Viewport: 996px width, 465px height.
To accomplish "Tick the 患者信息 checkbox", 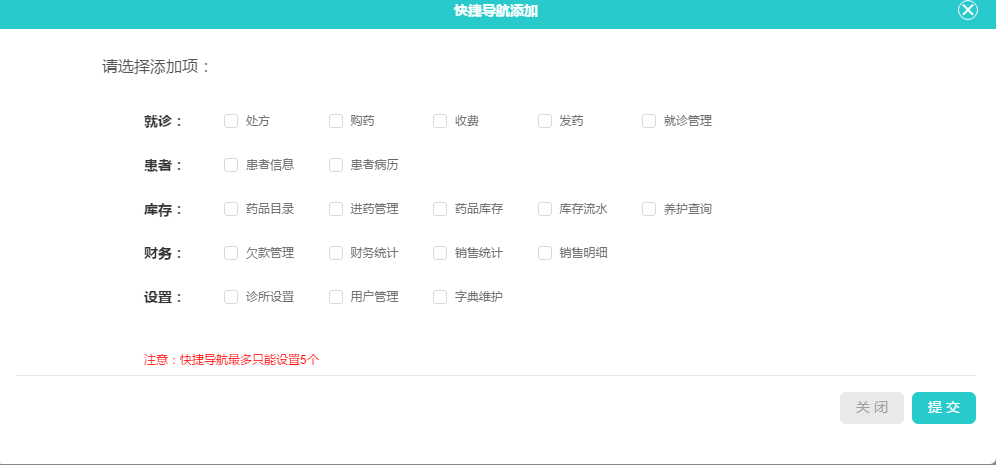I will [x=231, y=165].
